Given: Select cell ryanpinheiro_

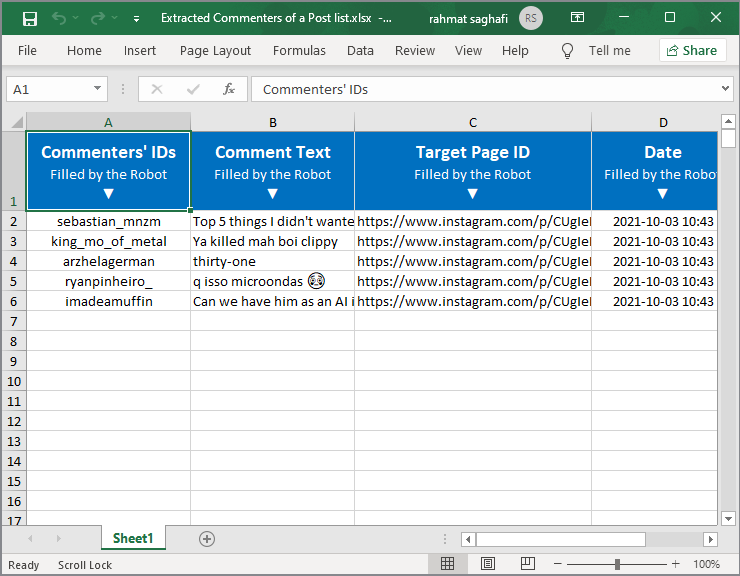Looking at the screenshot, I should 109,281.
